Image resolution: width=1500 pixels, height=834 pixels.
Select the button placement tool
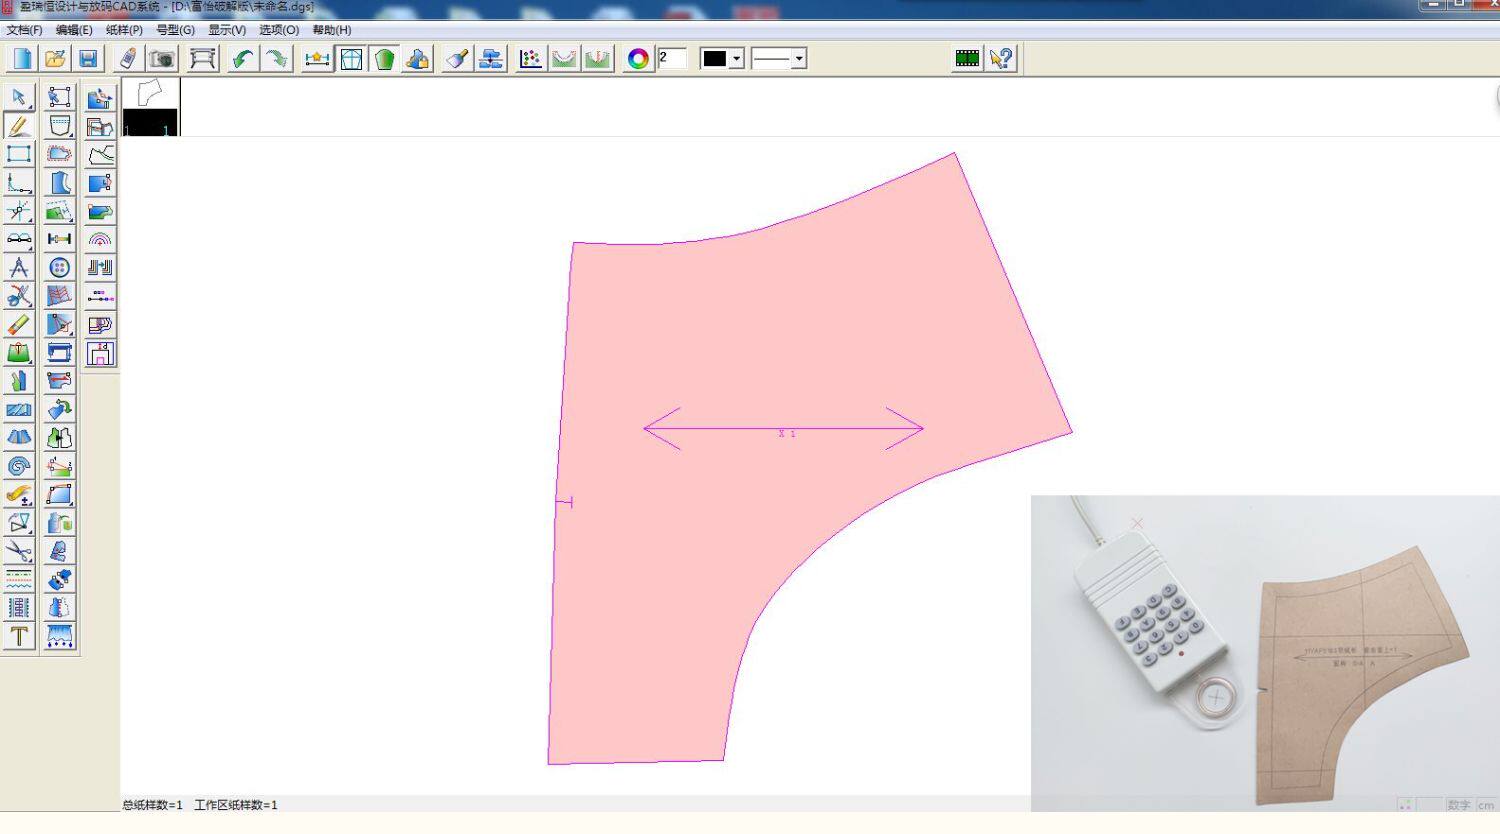coord(60,268)
